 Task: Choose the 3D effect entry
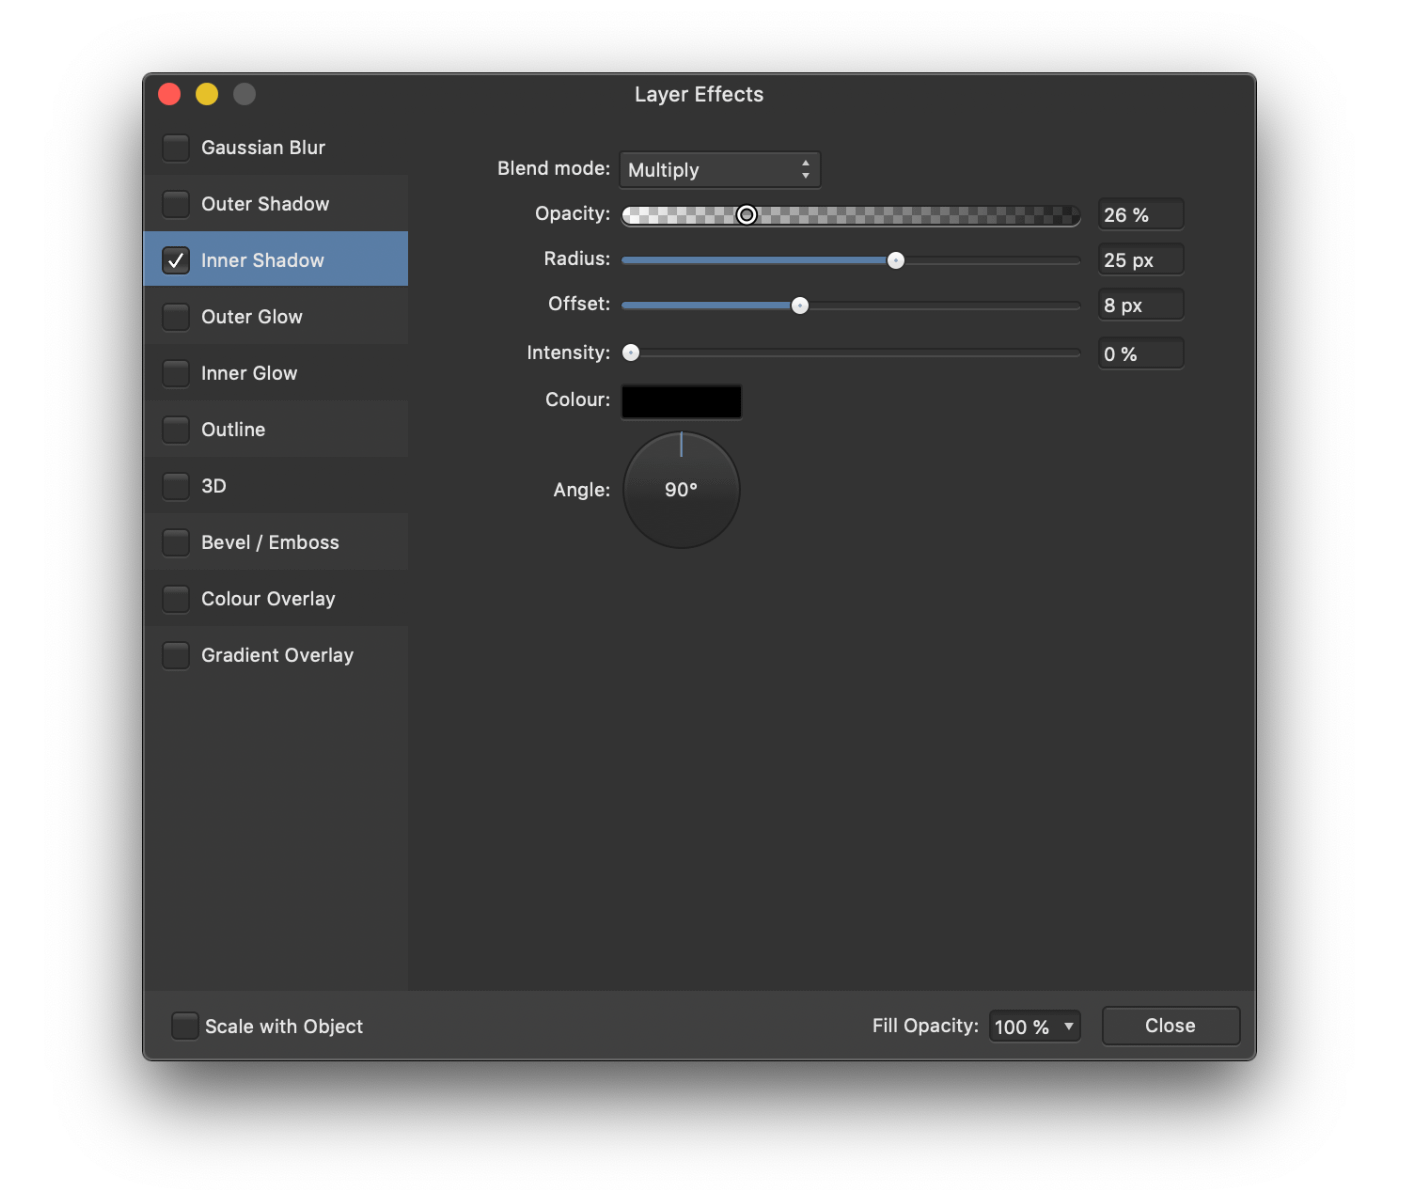[x=214, y=486]
